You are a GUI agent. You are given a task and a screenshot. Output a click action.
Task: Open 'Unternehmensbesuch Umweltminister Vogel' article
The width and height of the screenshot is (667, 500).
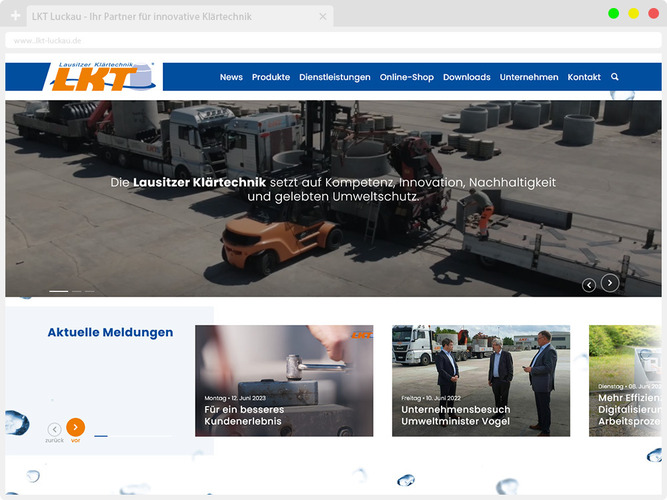click(x=480, y=381)
